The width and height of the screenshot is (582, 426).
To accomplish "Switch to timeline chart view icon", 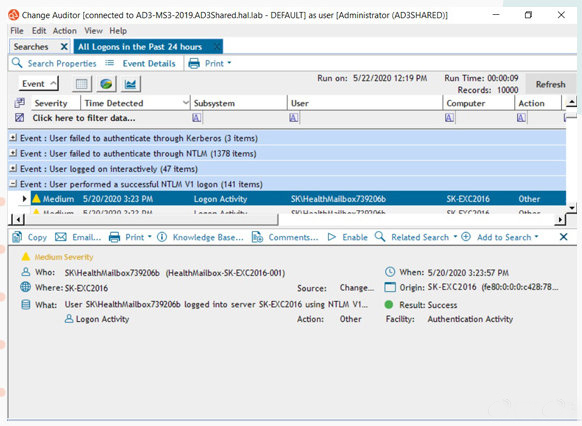I will coord(130,84).
